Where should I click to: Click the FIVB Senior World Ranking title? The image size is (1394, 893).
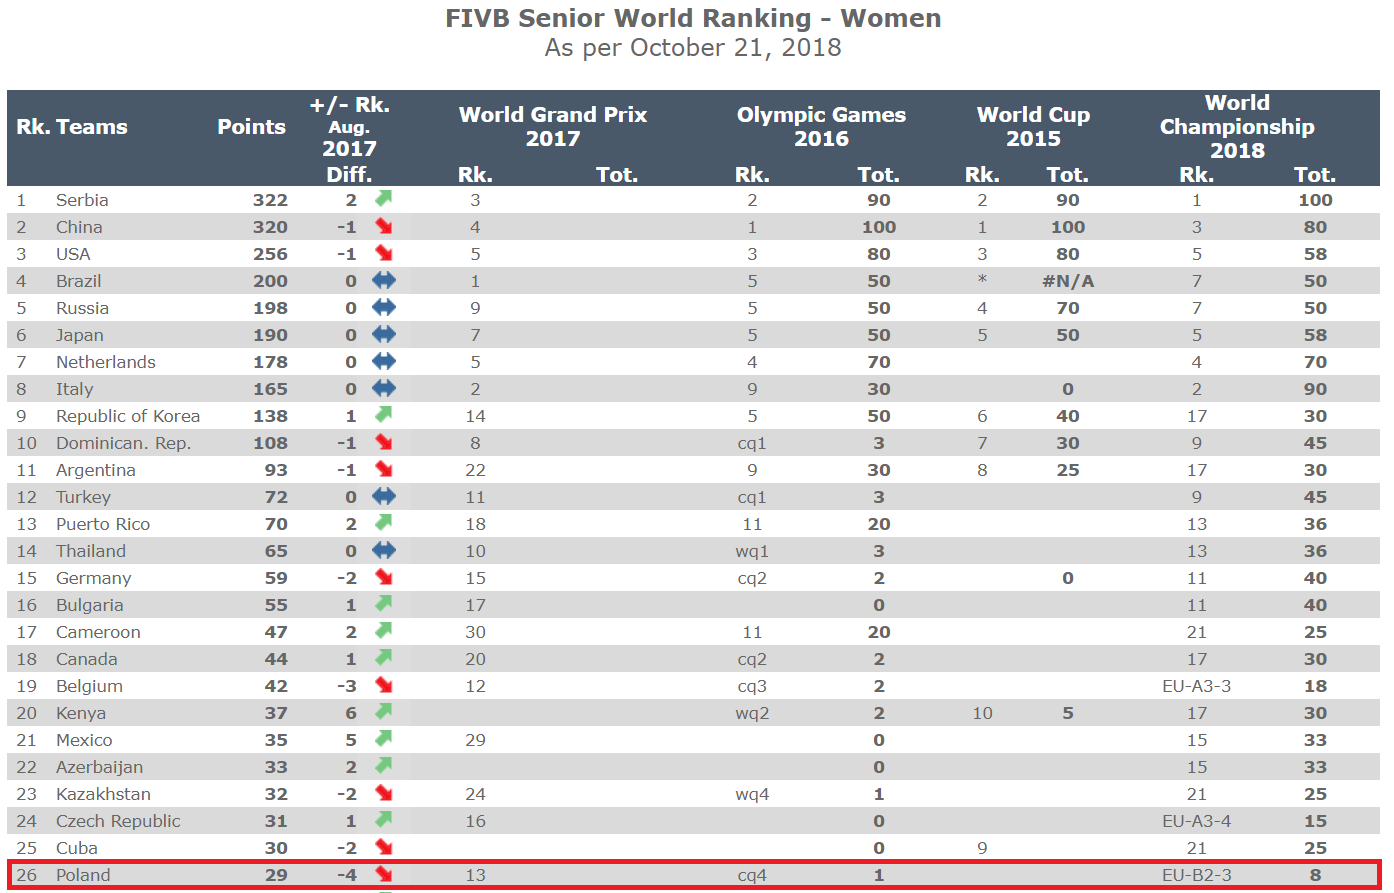[693, 19]
